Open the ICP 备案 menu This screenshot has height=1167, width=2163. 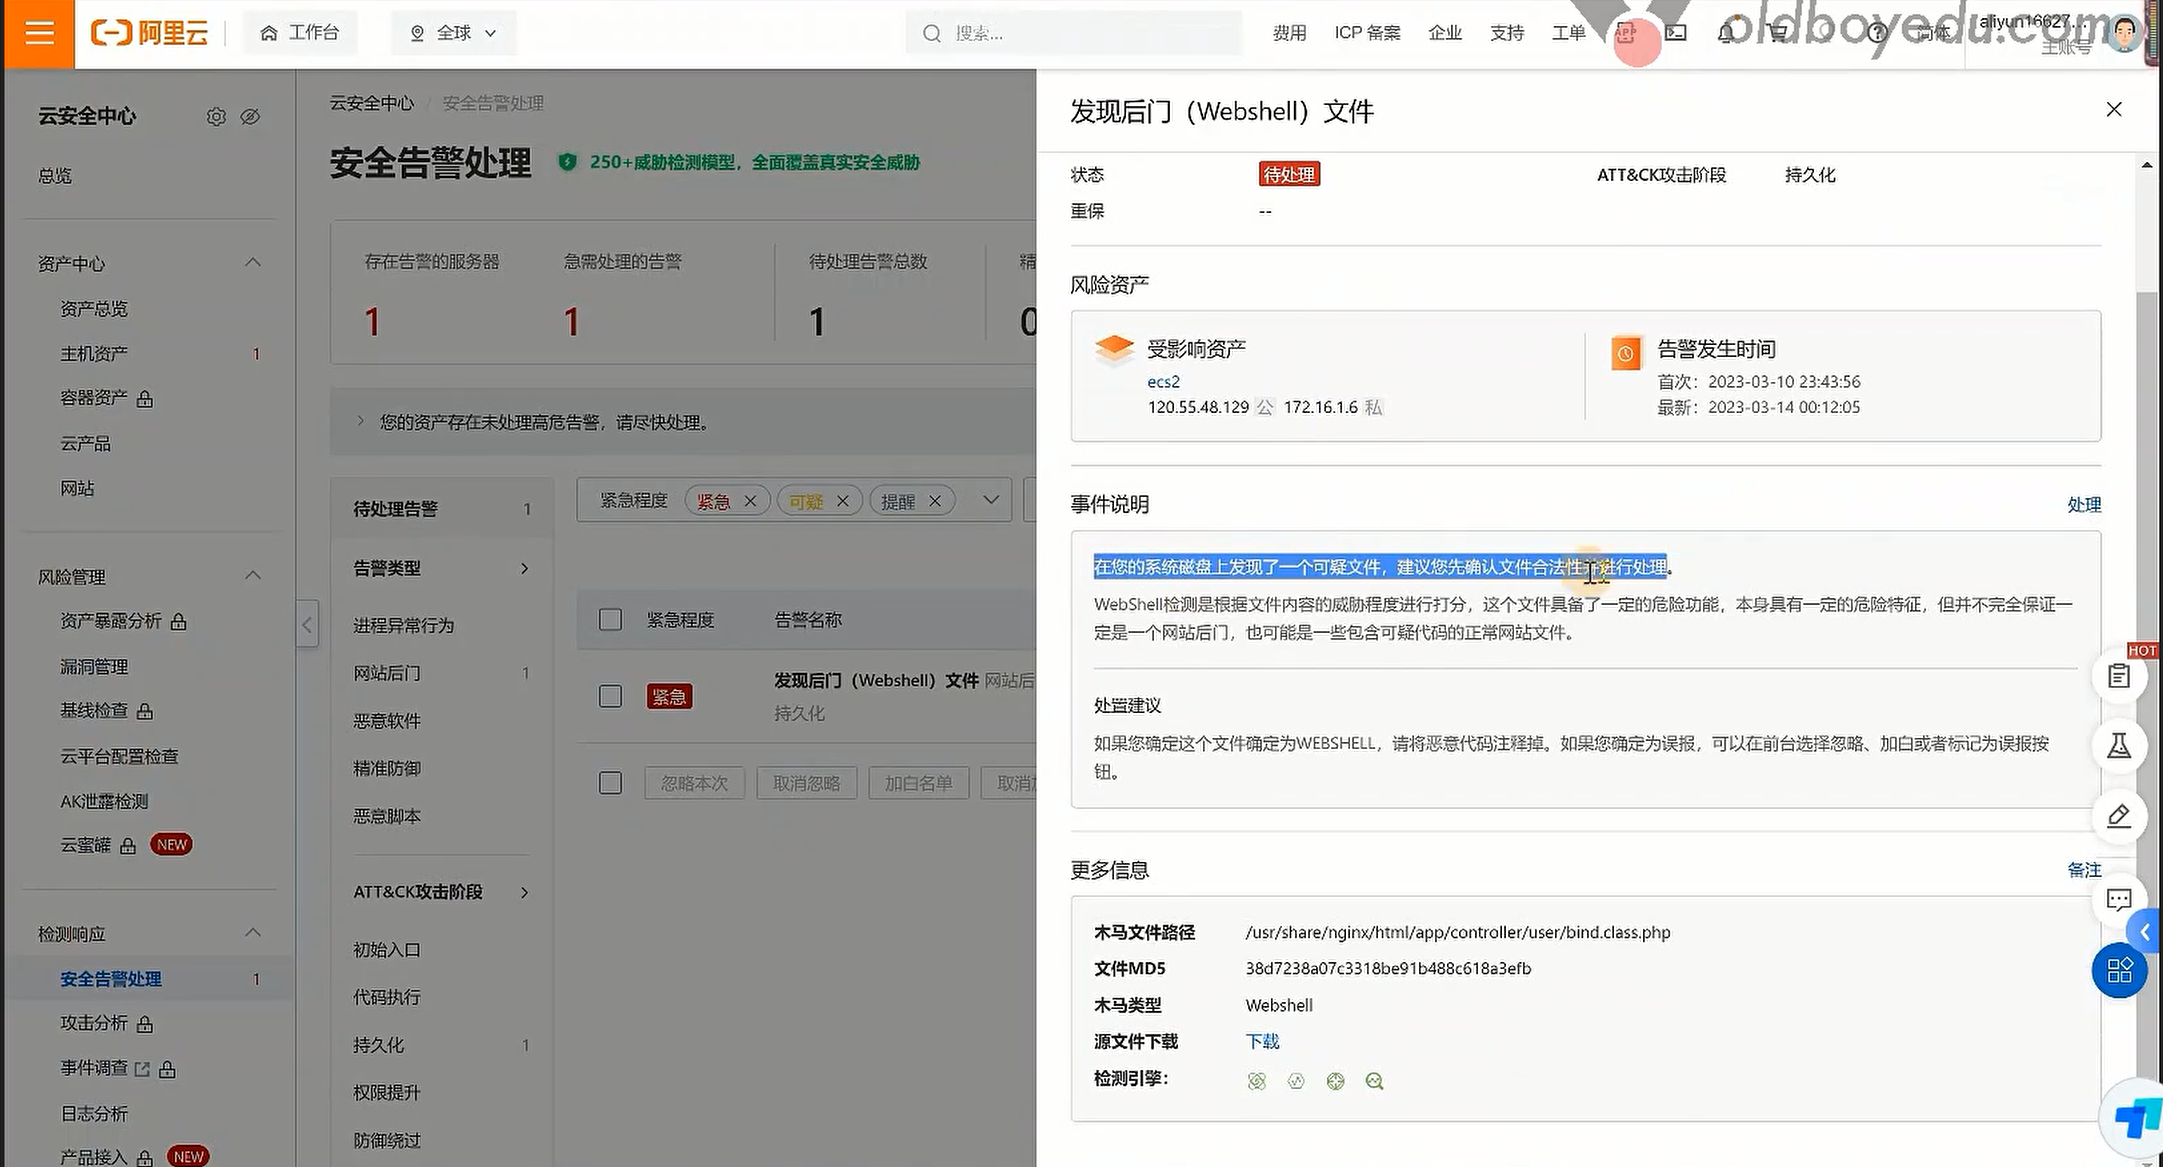[1367, 33]
